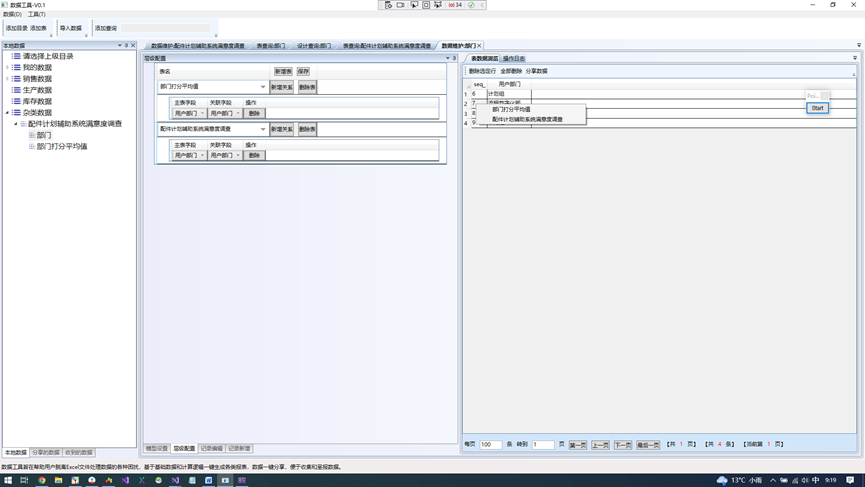Open the document tab list dropdown arrow
Screen dimensions: 865x487
859,45
